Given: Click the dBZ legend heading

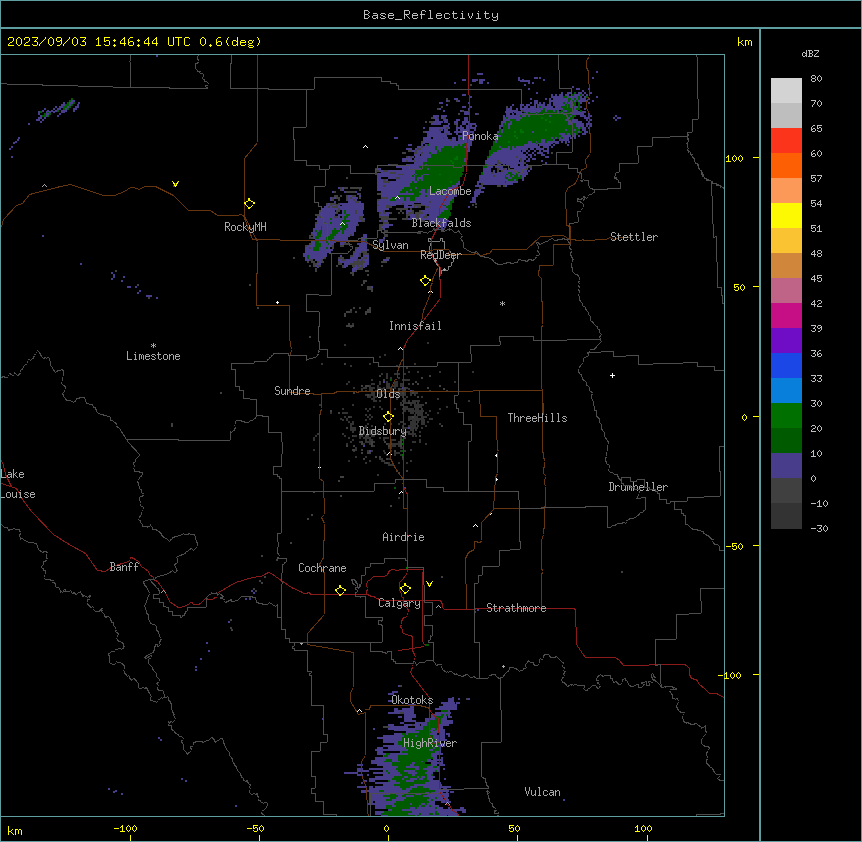Looking at the screenshot, I should pos(810,53).
